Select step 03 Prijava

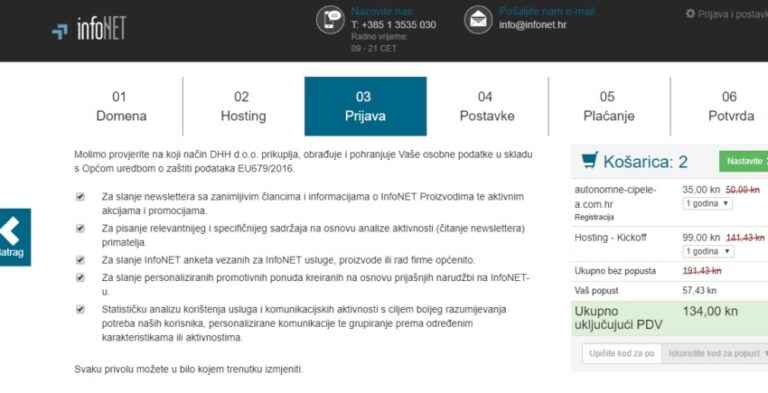[x=365, y=106]
